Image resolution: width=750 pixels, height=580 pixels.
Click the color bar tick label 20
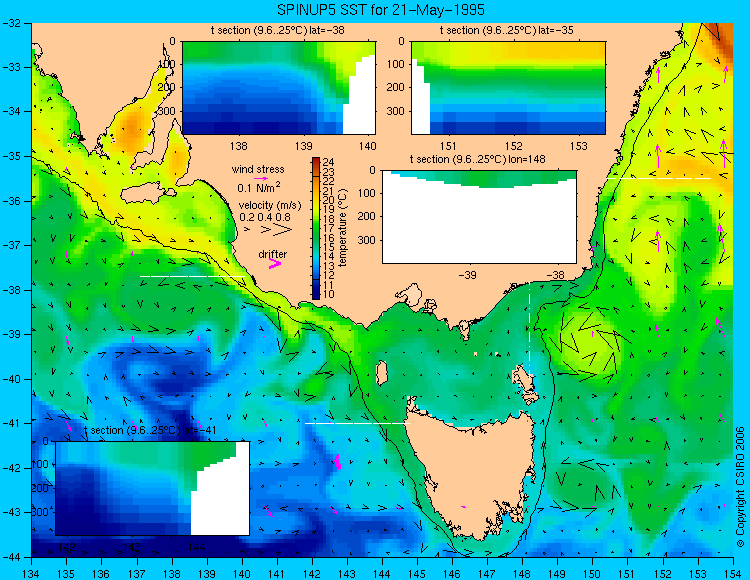[328, 199]
